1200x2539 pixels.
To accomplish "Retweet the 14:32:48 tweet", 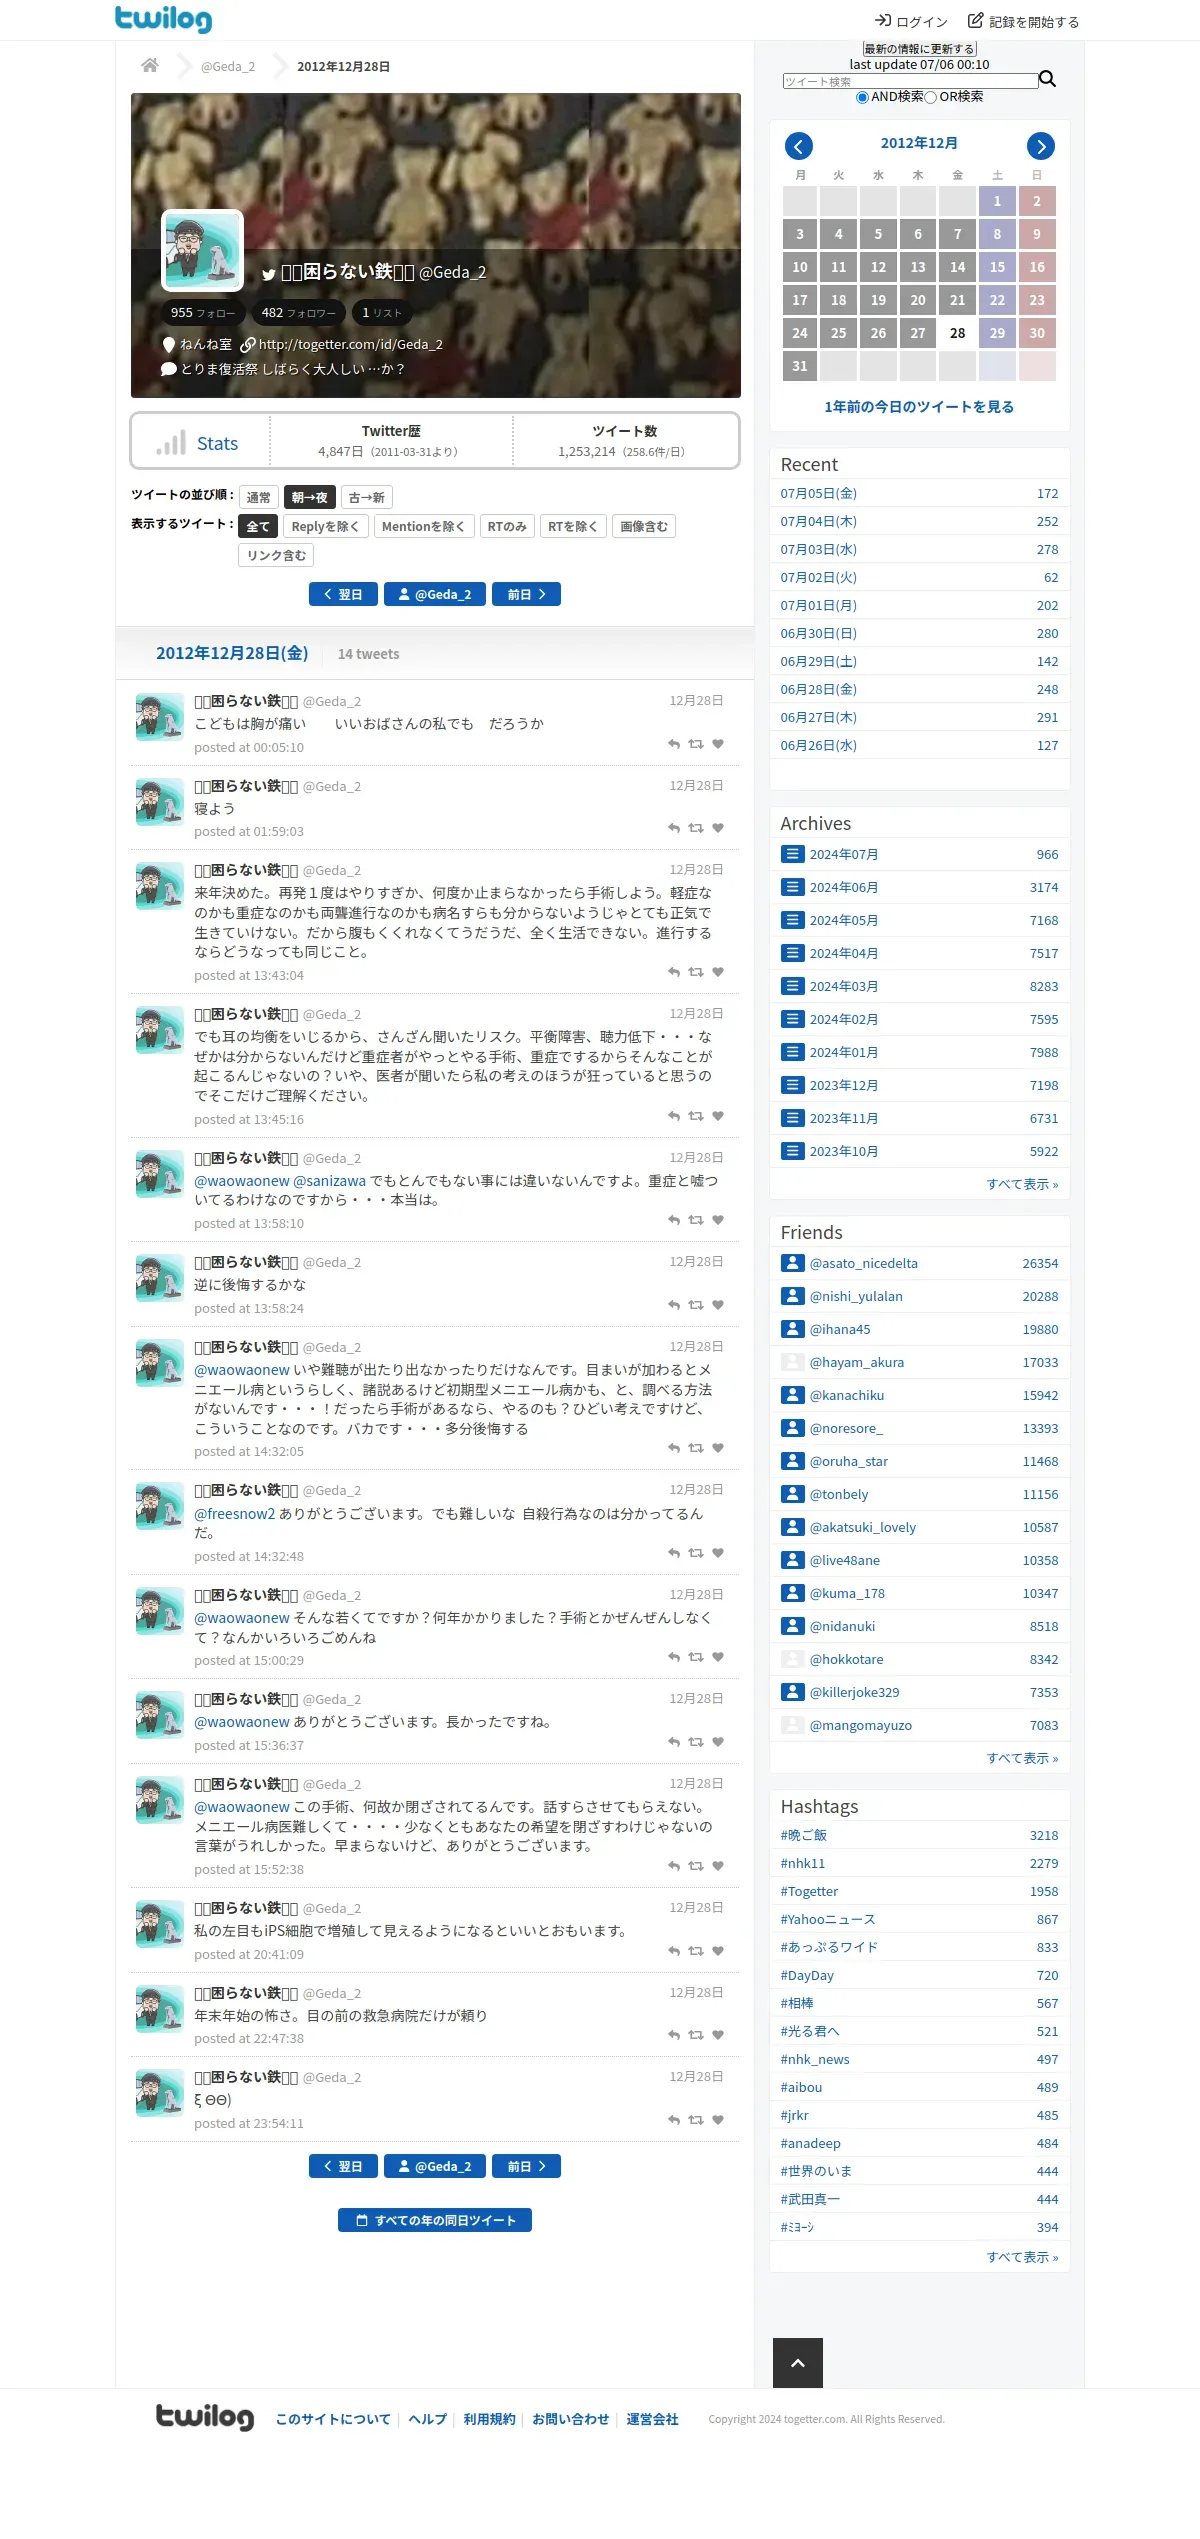I will pos(696,1553).
